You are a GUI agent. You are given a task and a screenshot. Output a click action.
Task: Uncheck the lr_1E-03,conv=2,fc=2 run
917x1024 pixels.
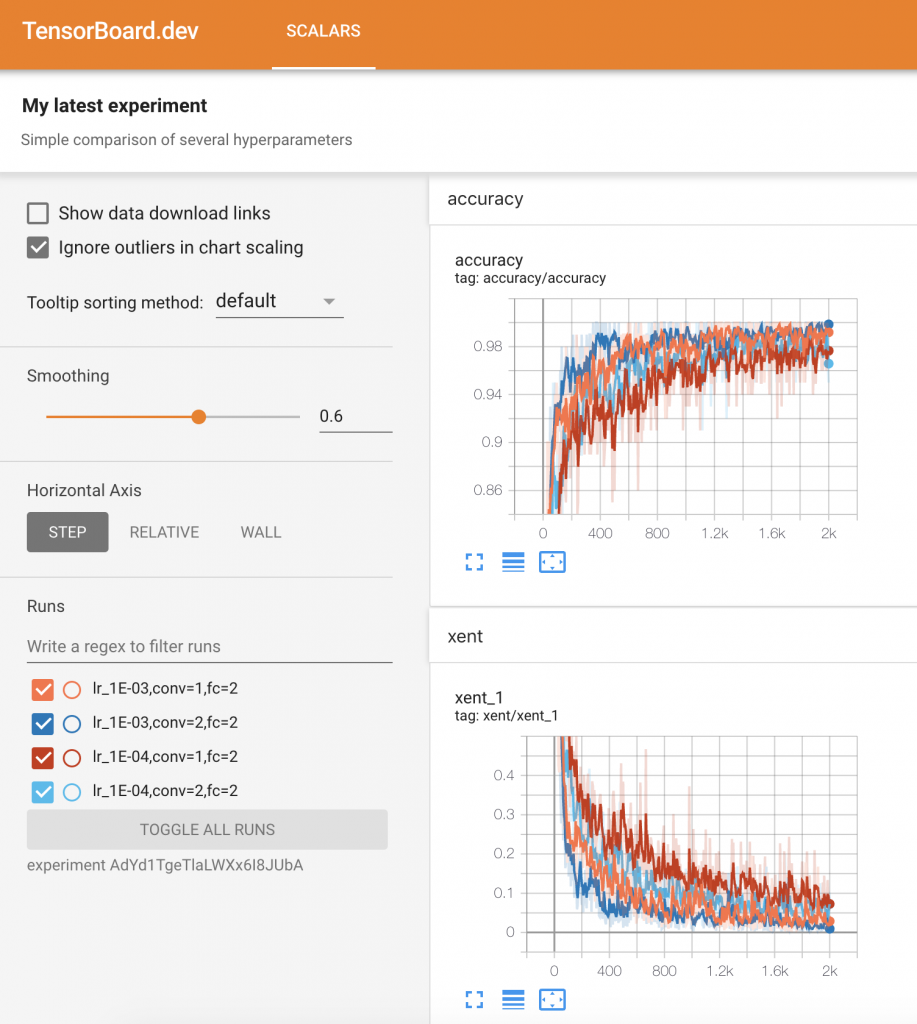(41, 724)
